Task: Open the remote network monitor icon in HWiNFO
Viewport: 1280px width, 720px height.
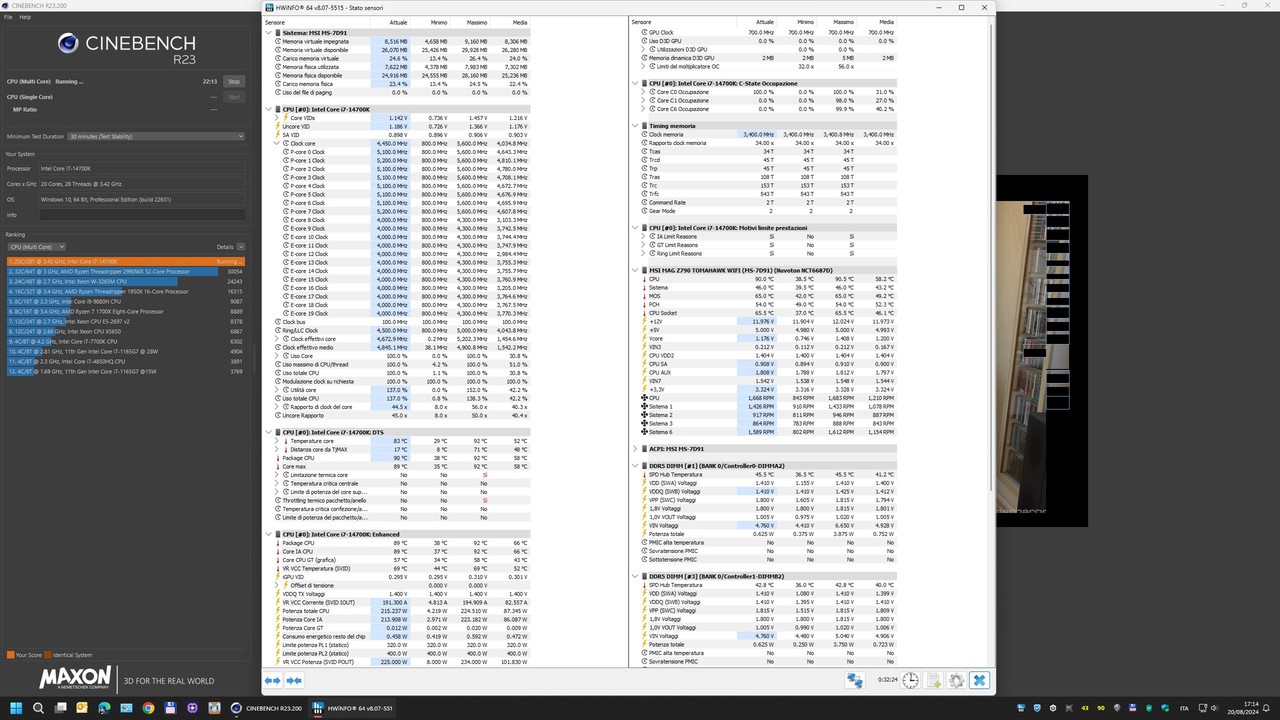Action: pyautogui.click(x=855, y=680)
